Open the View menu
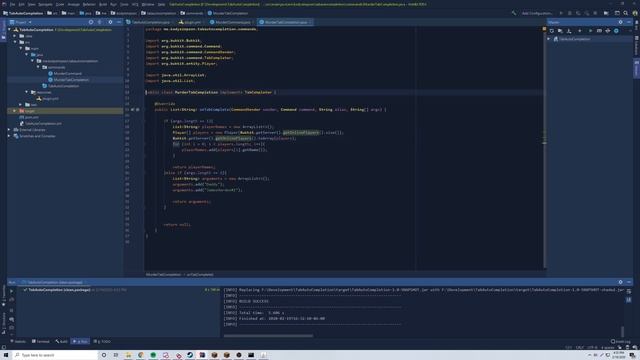This screenshot has width=640, height=360. (x=31, y=4)
